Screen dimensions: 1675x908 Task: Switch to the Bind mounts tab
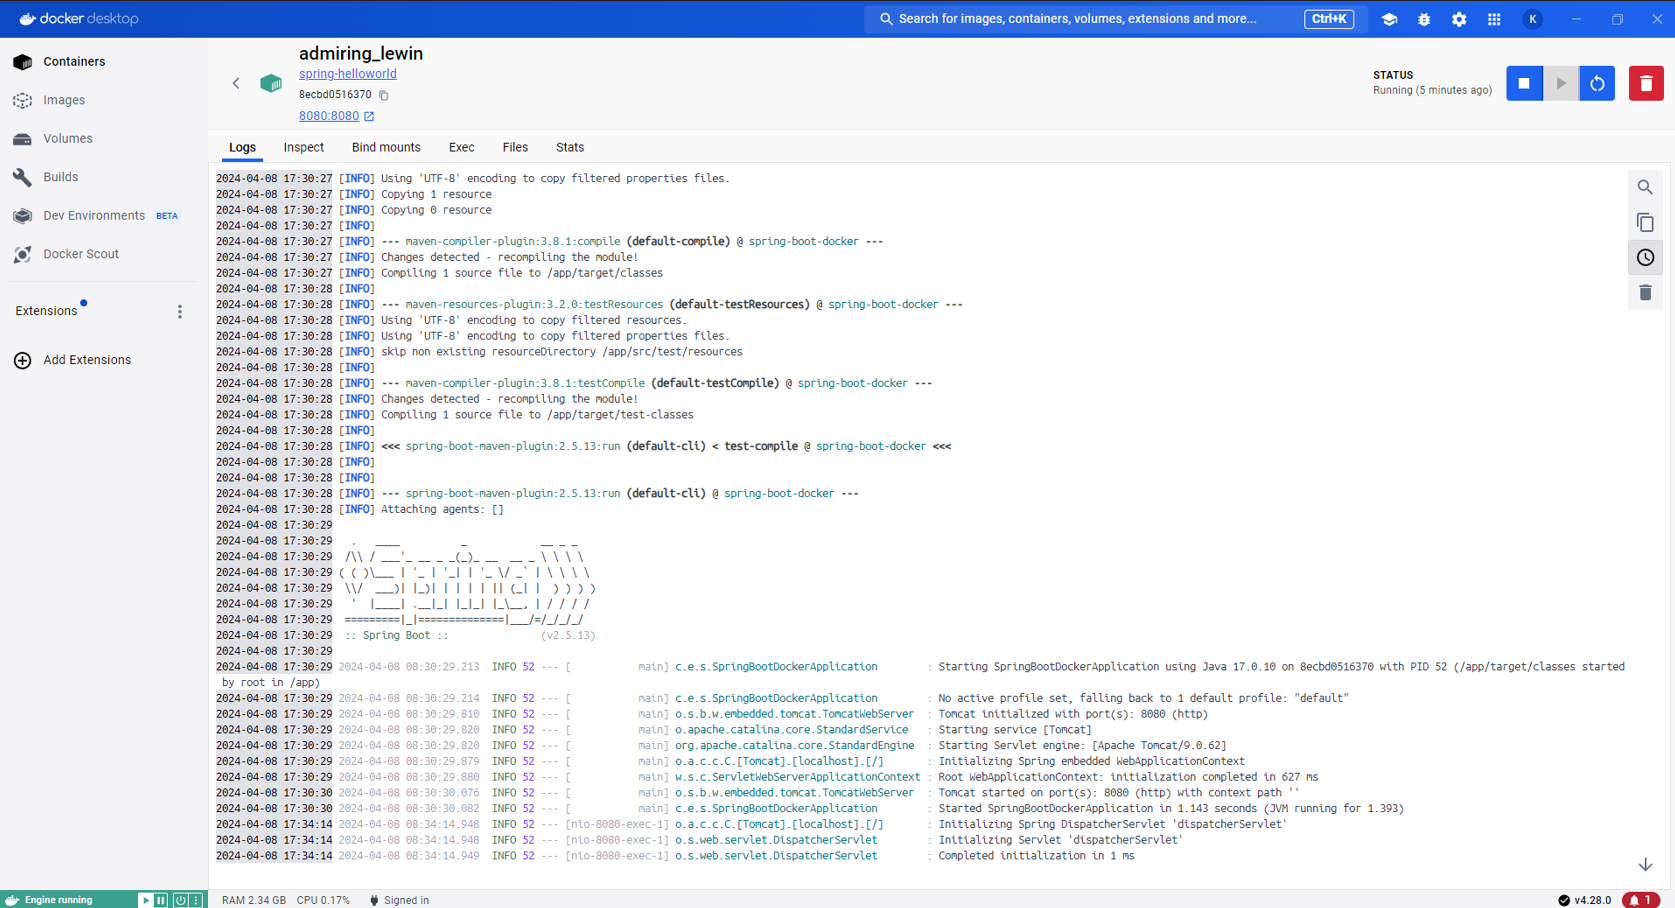(x=386, y=148)
